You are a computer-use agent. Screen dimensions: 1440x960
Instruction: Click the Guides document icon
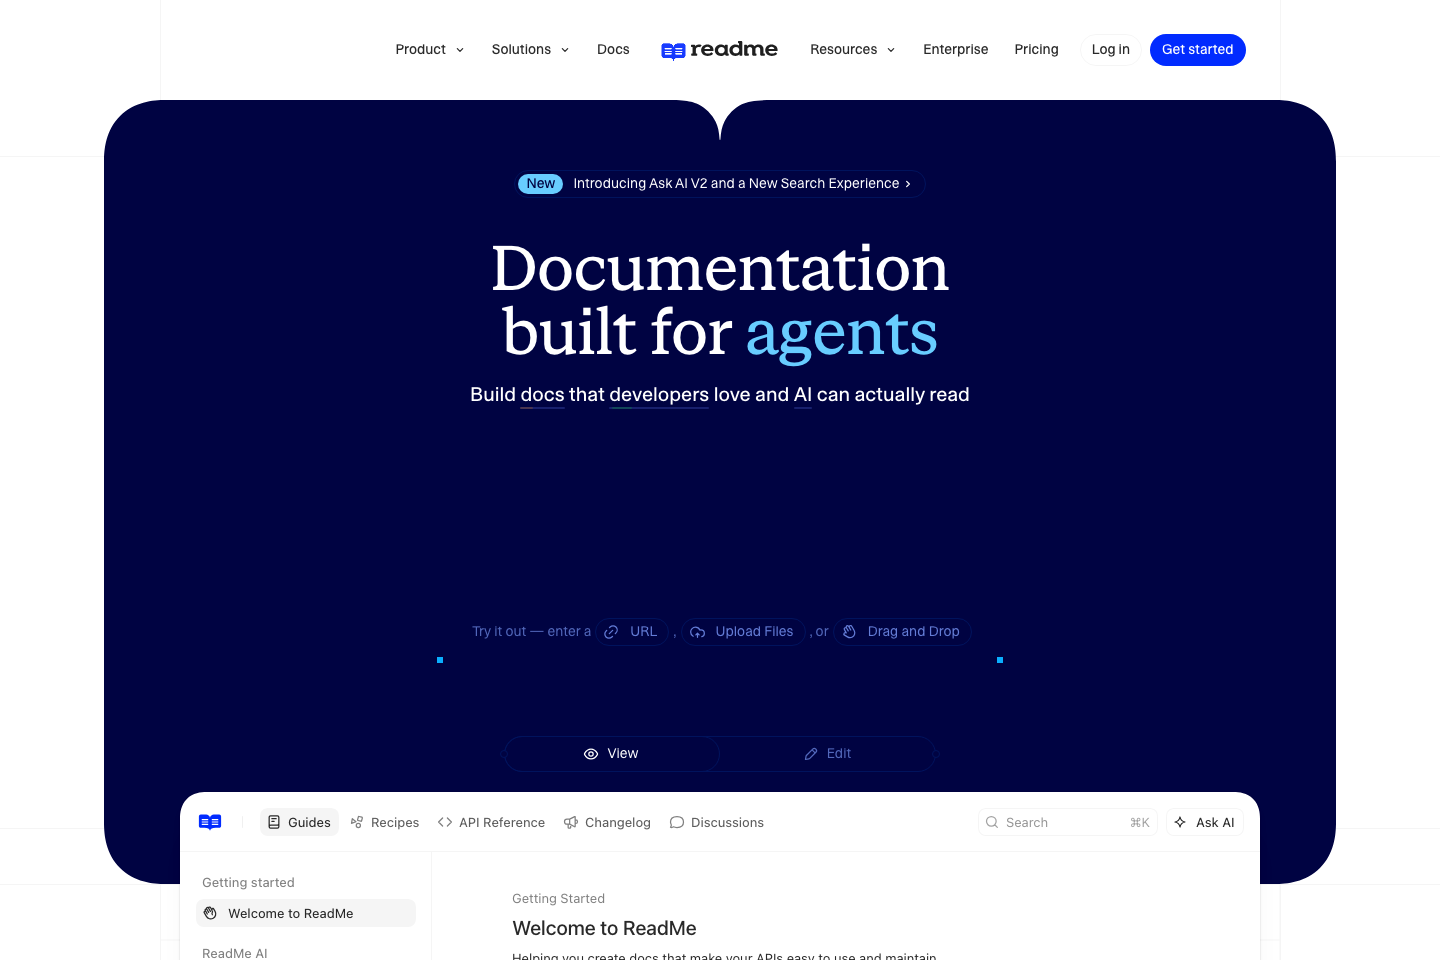[274, 822]
